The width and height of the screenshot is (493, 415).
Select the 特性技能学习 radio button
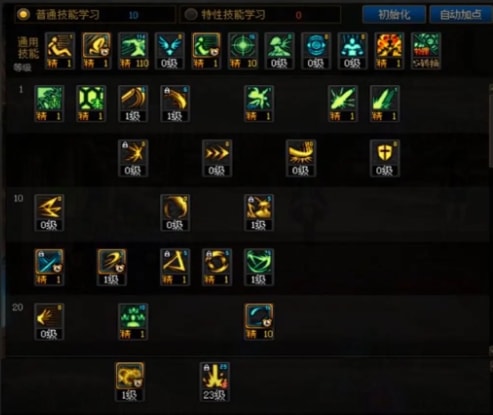(x=191, y=14)
